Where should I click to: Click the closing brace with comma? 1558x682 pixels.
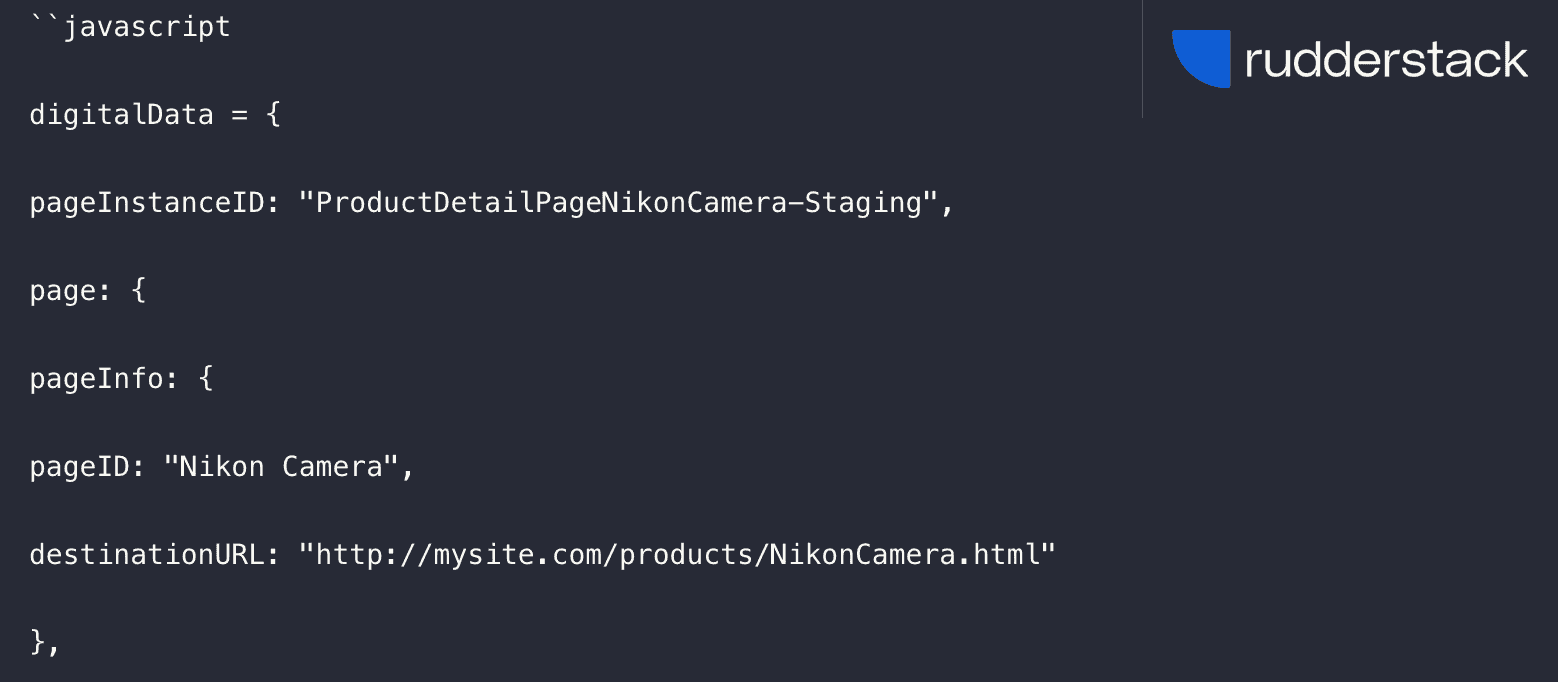point(45,643)
